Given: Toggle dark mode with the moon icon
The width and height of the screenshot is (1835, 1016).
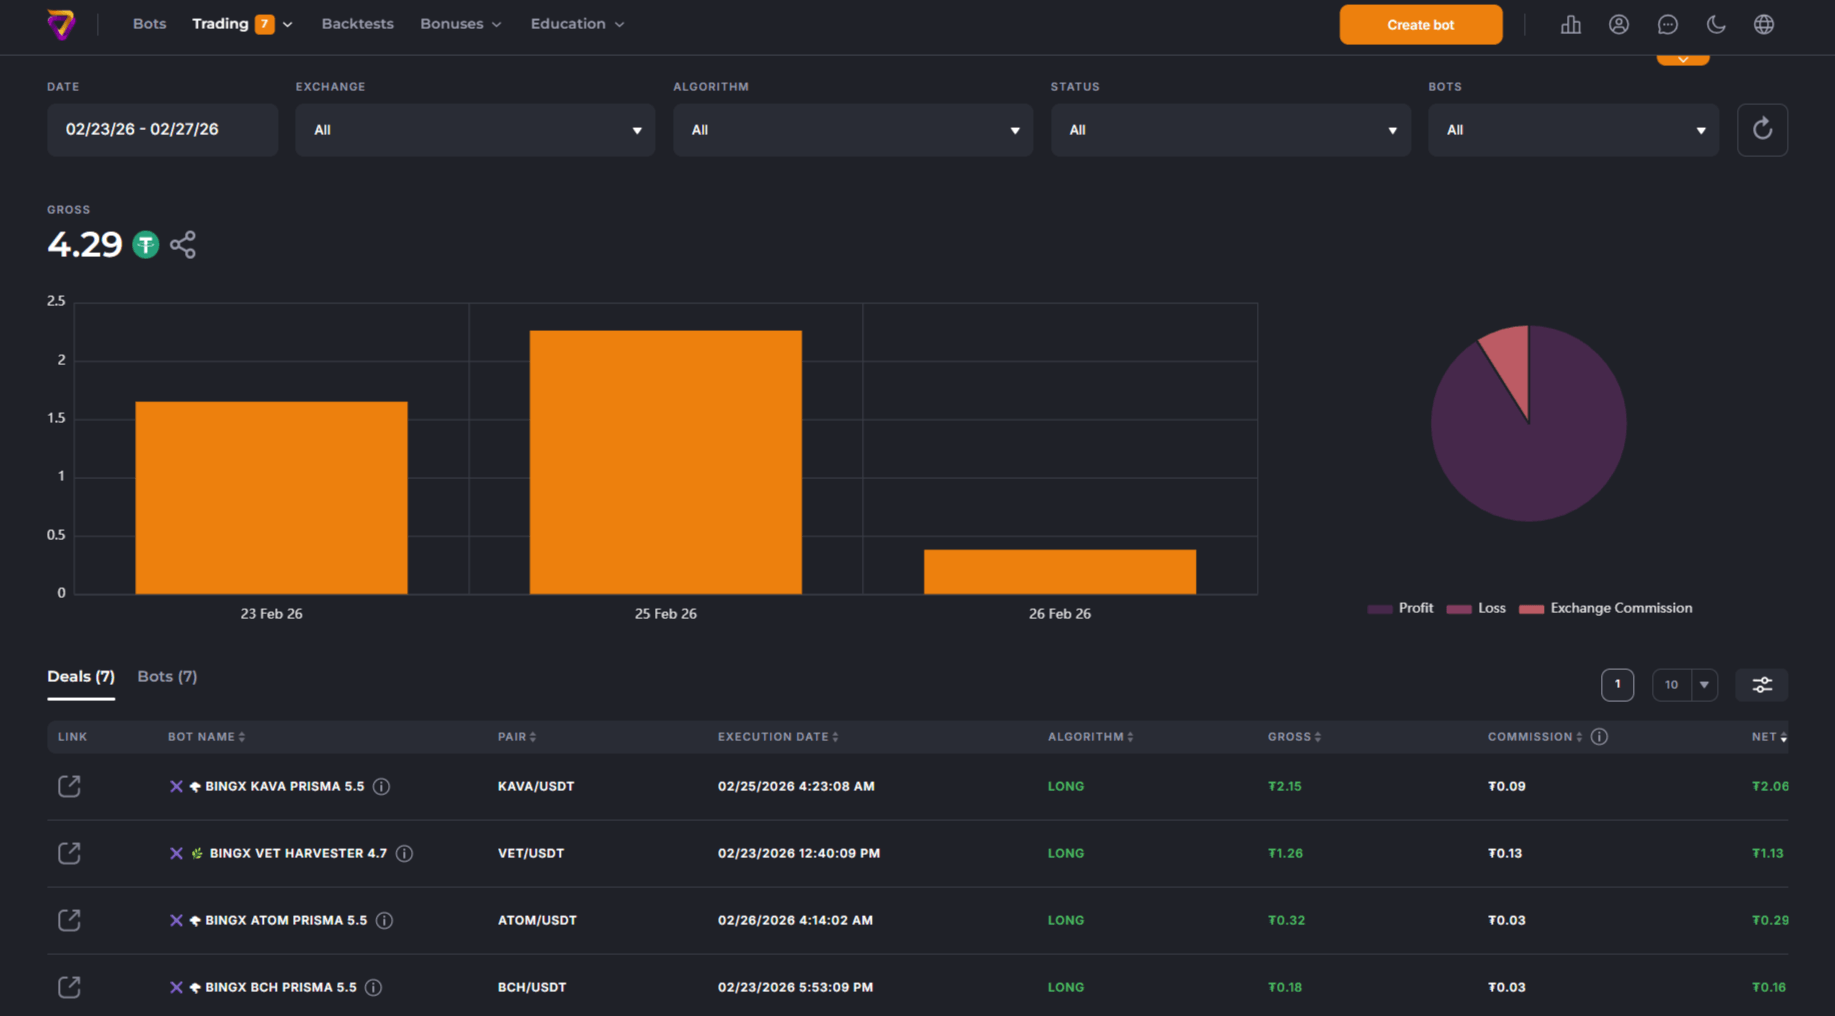Looking at the screenshot, I should [1716, 24].
